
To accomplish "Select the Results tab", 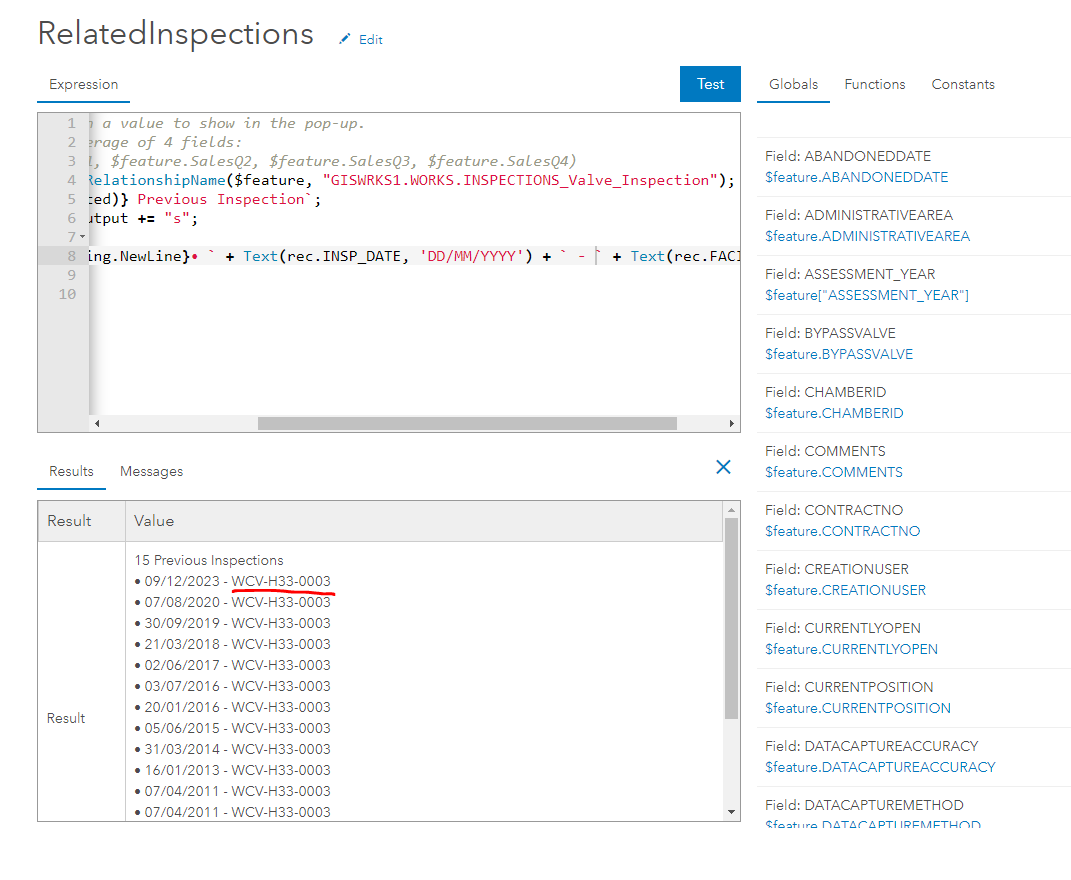I will (71, 471).
